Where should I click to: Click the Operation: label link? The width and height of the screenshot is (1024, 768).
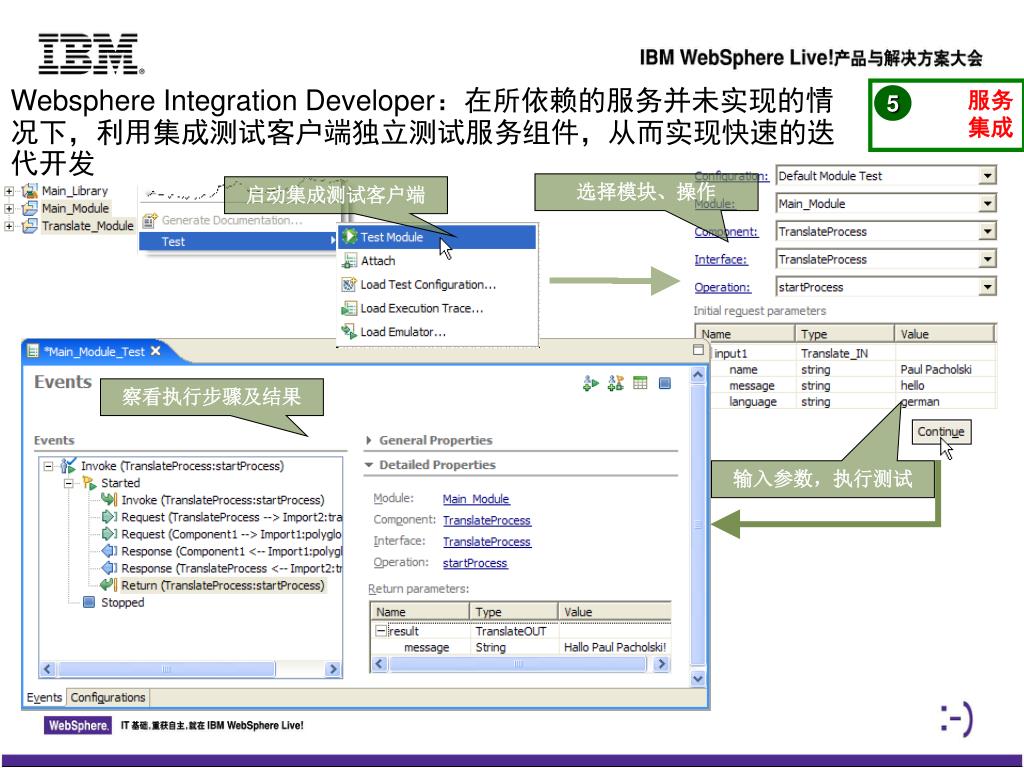[x=722, y=287]
